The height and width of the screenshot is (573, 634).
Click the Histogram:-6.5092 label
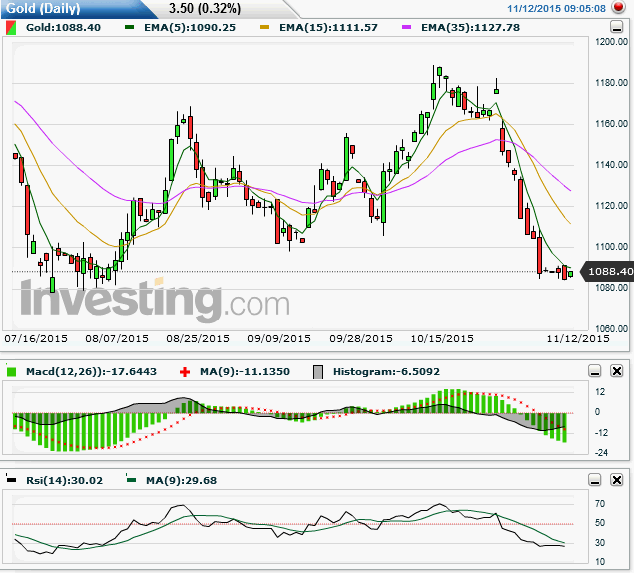386,371
